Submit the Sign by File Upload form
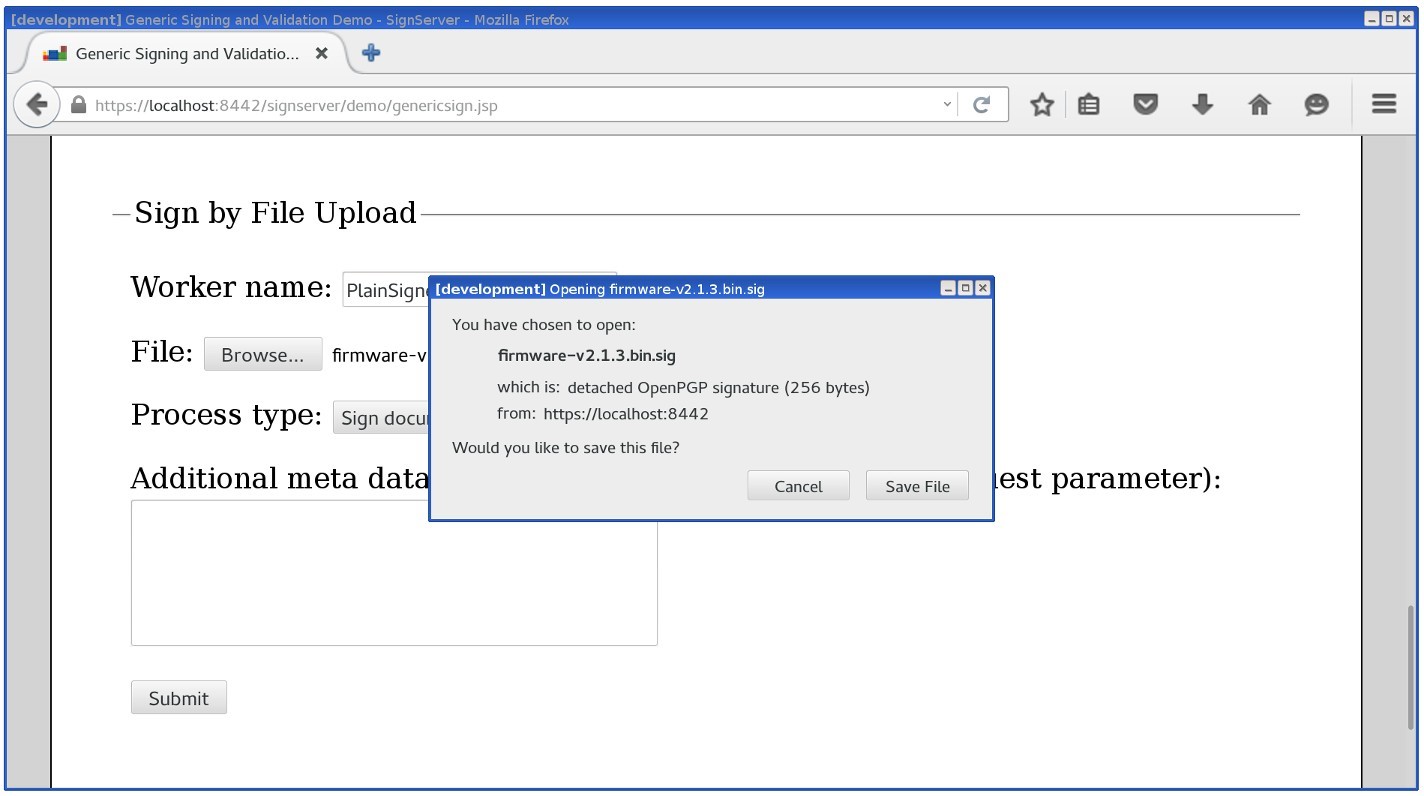The image size is (1424, 796). tap(178, 698)
